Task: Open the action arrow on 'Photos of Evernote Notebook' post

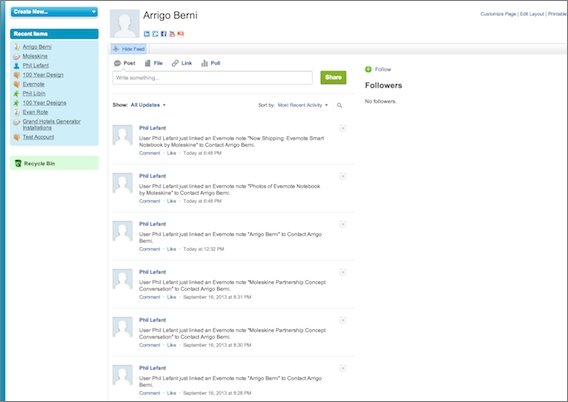Action: [343, 176]
